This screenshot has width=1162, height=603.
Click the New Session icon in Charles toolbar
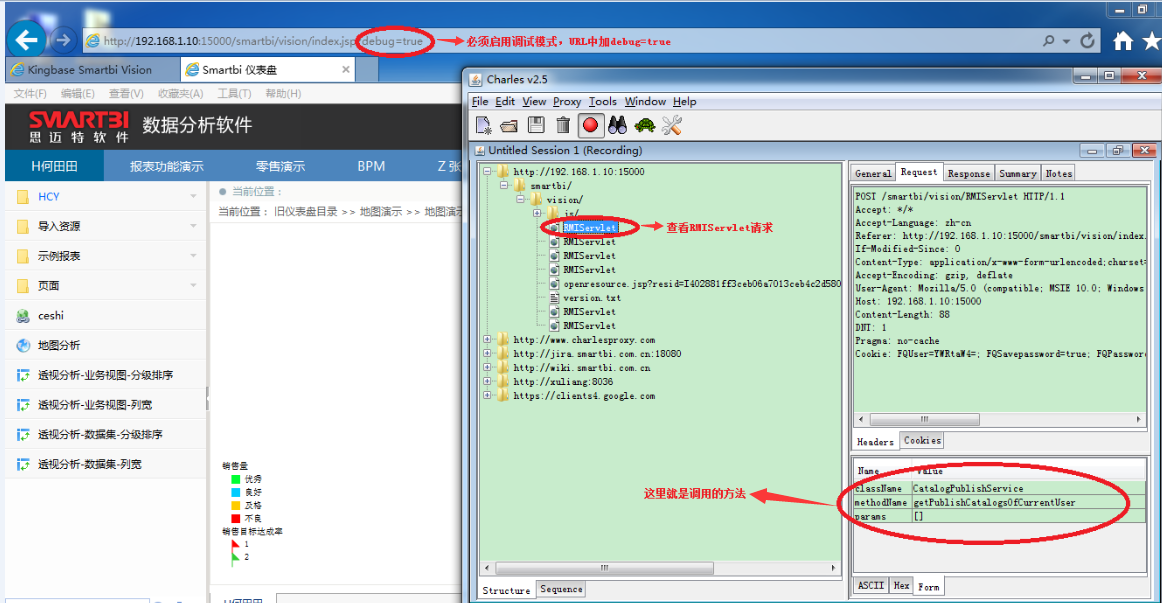(x=483, y=125)
